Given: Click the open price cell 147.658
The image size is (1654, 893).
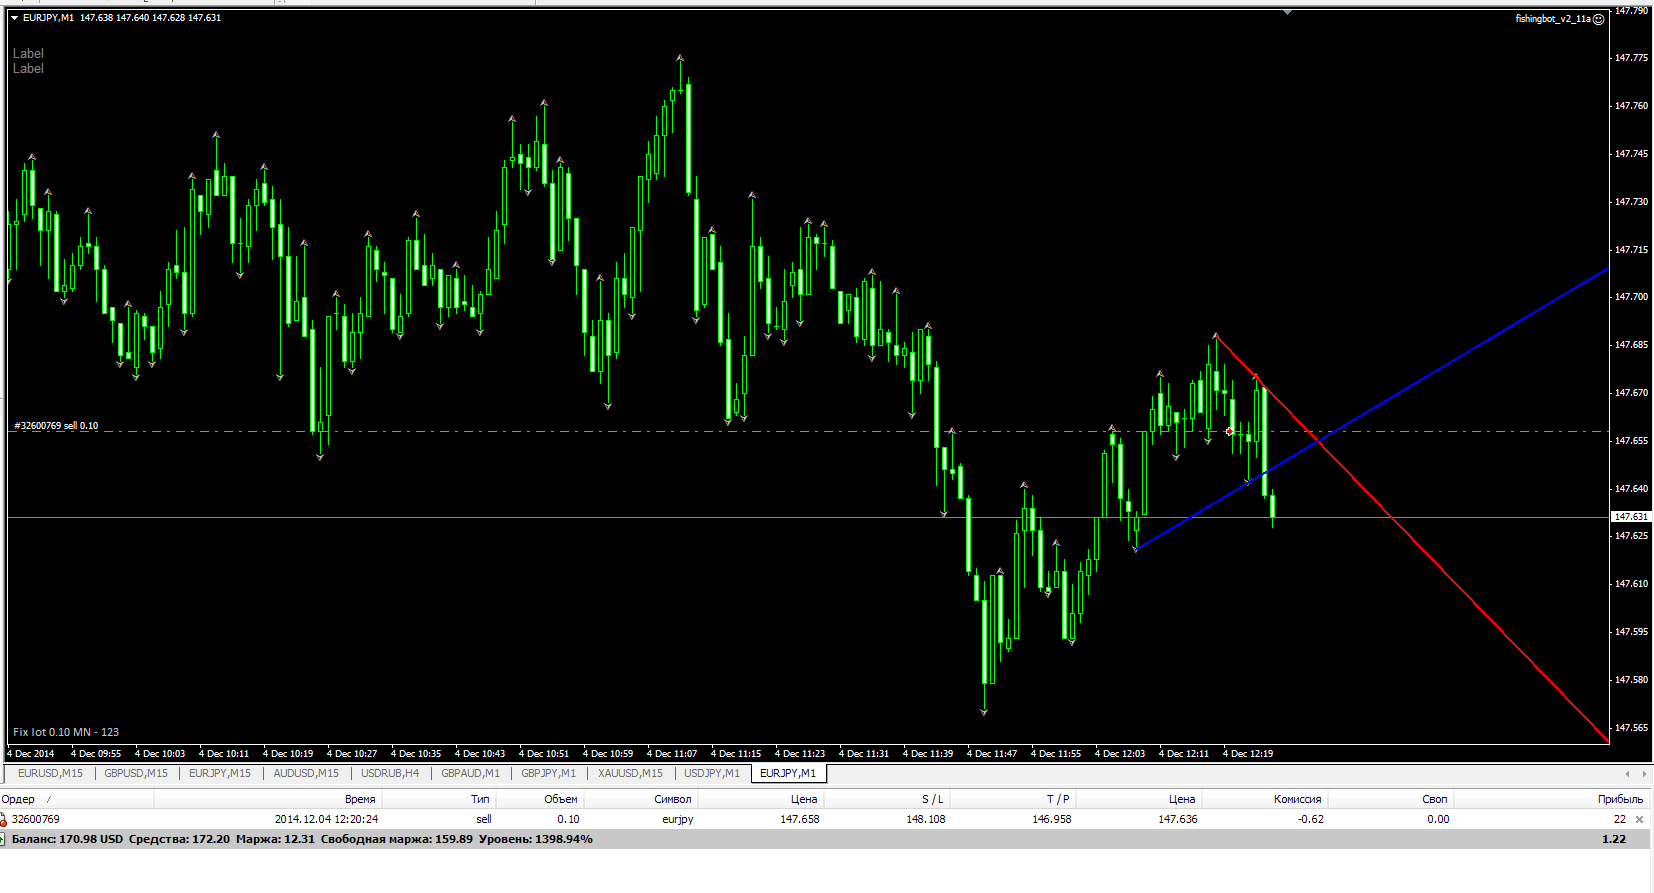Looking at the screenshot, I should [800, 819].
